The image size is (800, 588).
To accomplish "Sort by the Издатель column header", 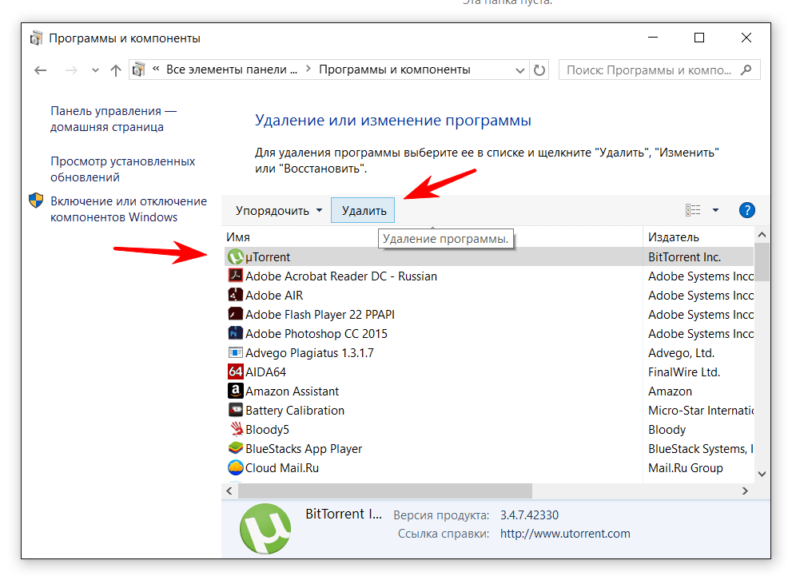I will coord(673,237).
